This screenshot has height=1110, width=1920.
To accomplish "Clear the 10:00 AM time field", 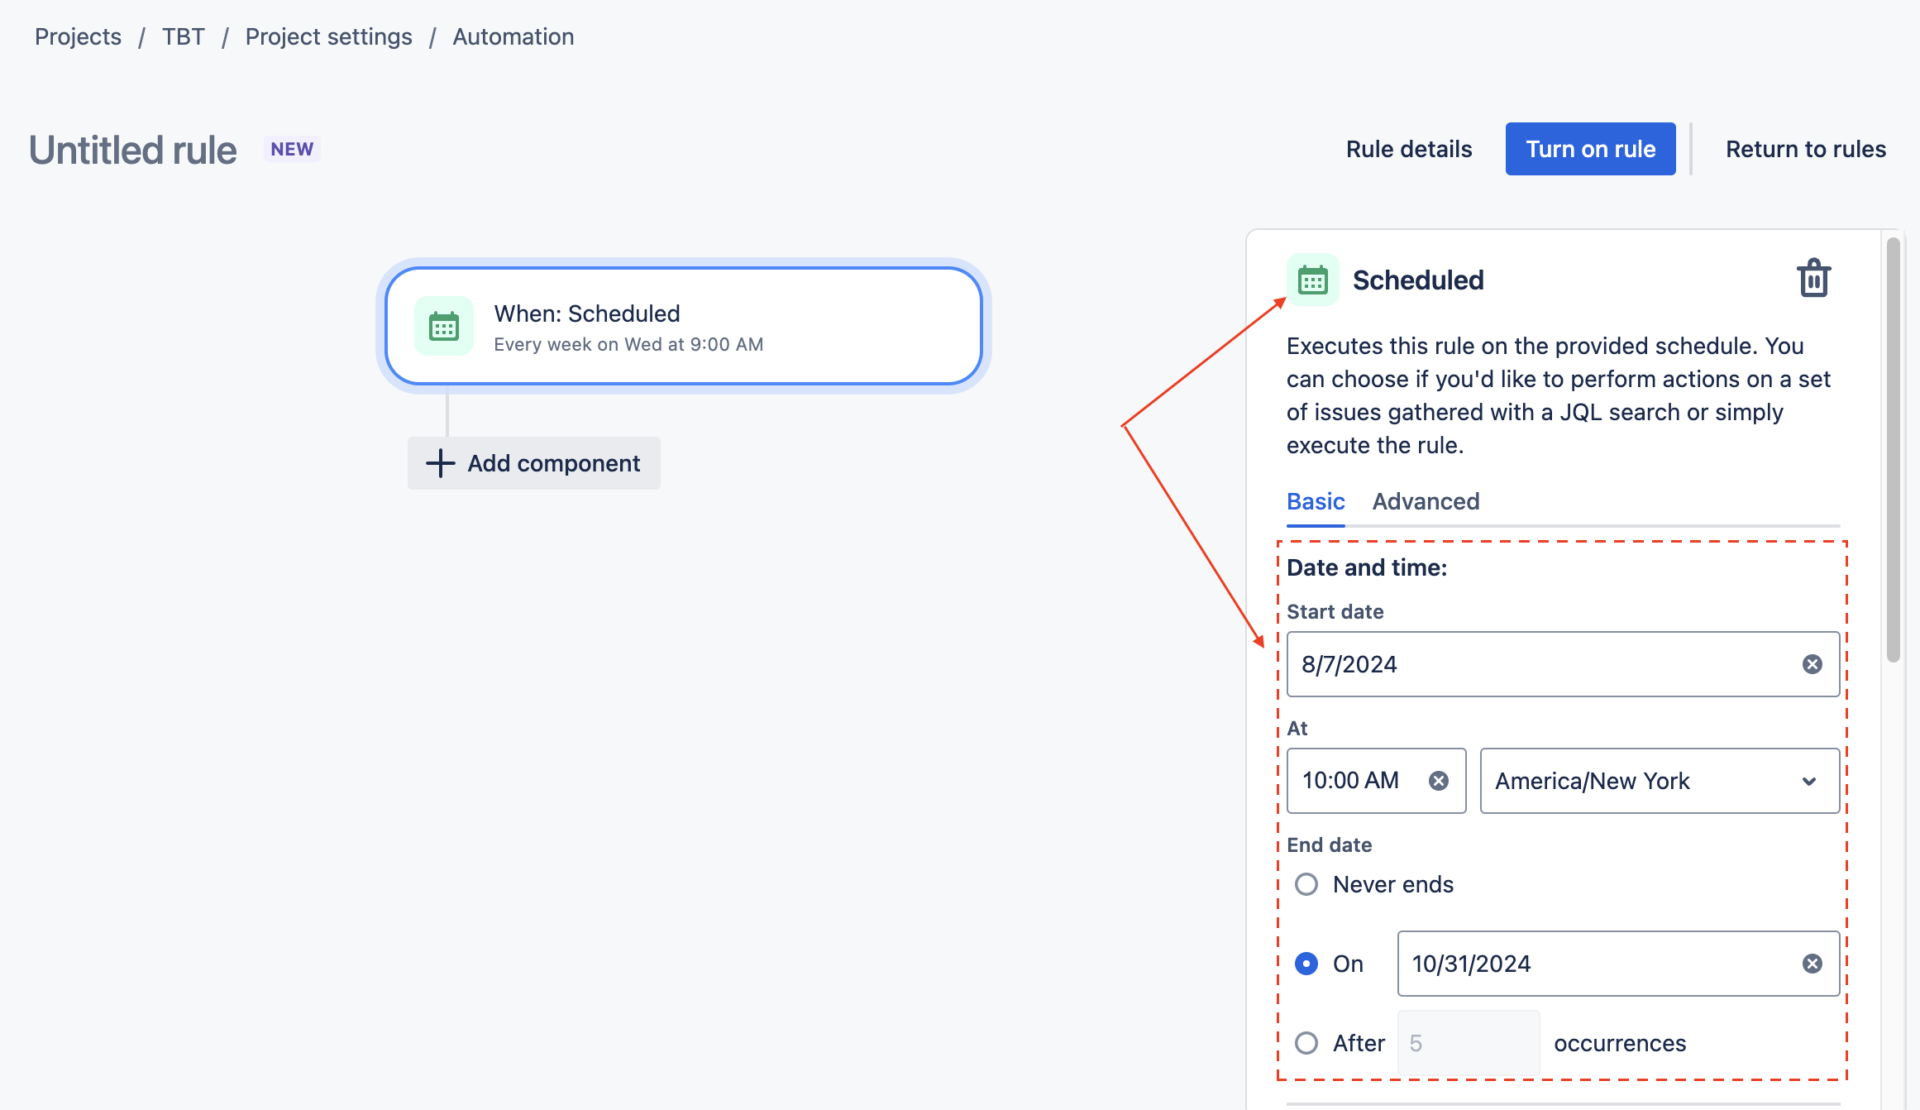I will (1439, 781).
